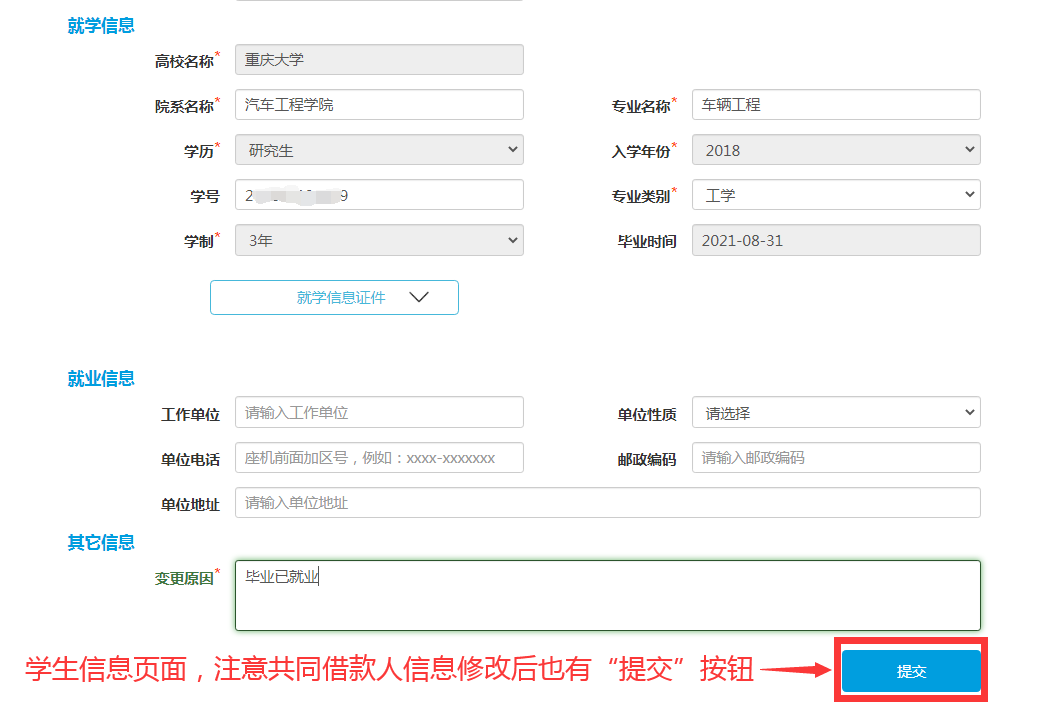The width and height of the screenshot is (1044, 719).
Task: Click the 高校名称 label
Action: coord(184,61)
